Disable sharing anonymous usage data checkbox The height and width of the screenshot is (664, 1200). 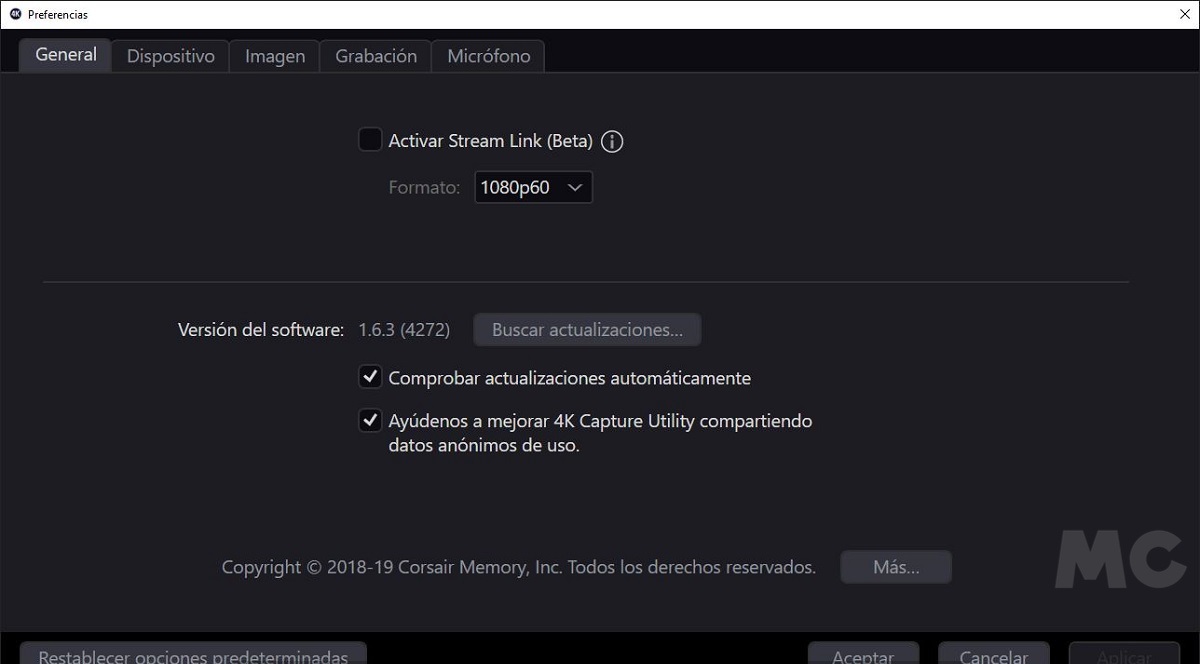[x=370, y=420]
